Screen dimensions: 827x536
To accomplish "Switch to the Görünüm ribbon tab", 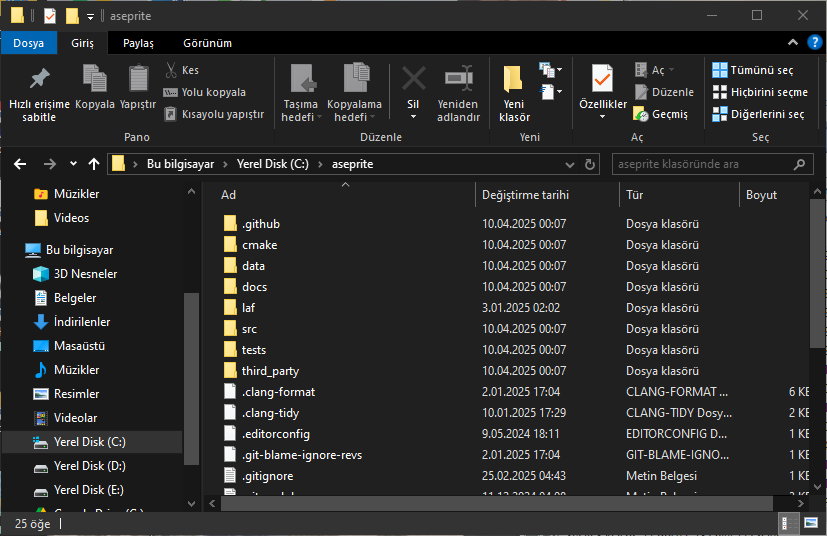I will pos(207,43).
